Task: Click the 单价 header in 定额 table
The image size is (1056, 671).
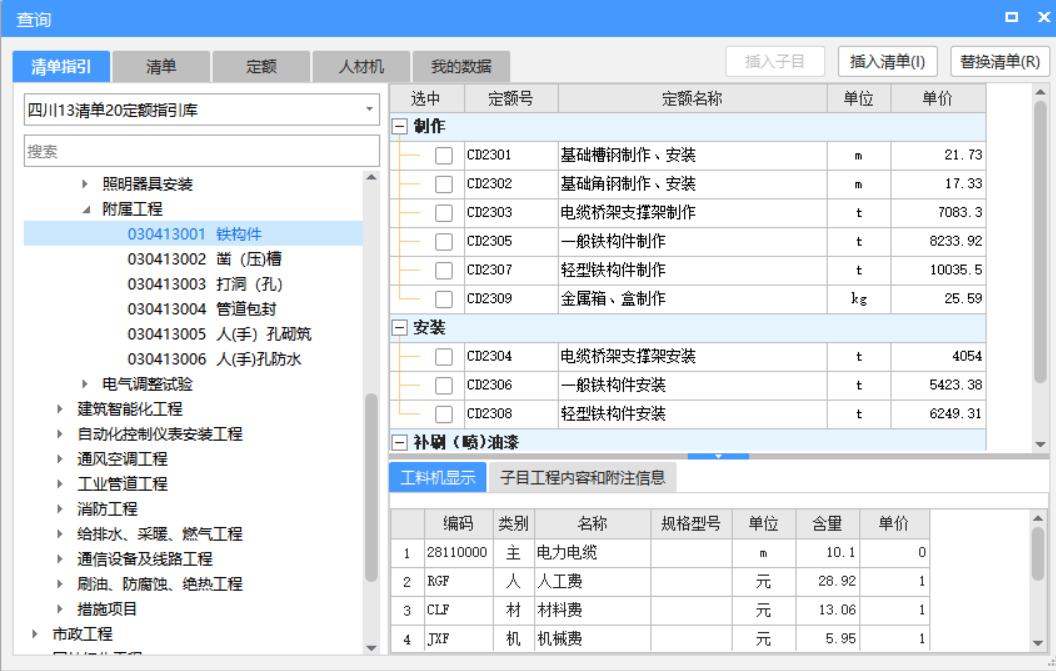Action: (937, 99)
